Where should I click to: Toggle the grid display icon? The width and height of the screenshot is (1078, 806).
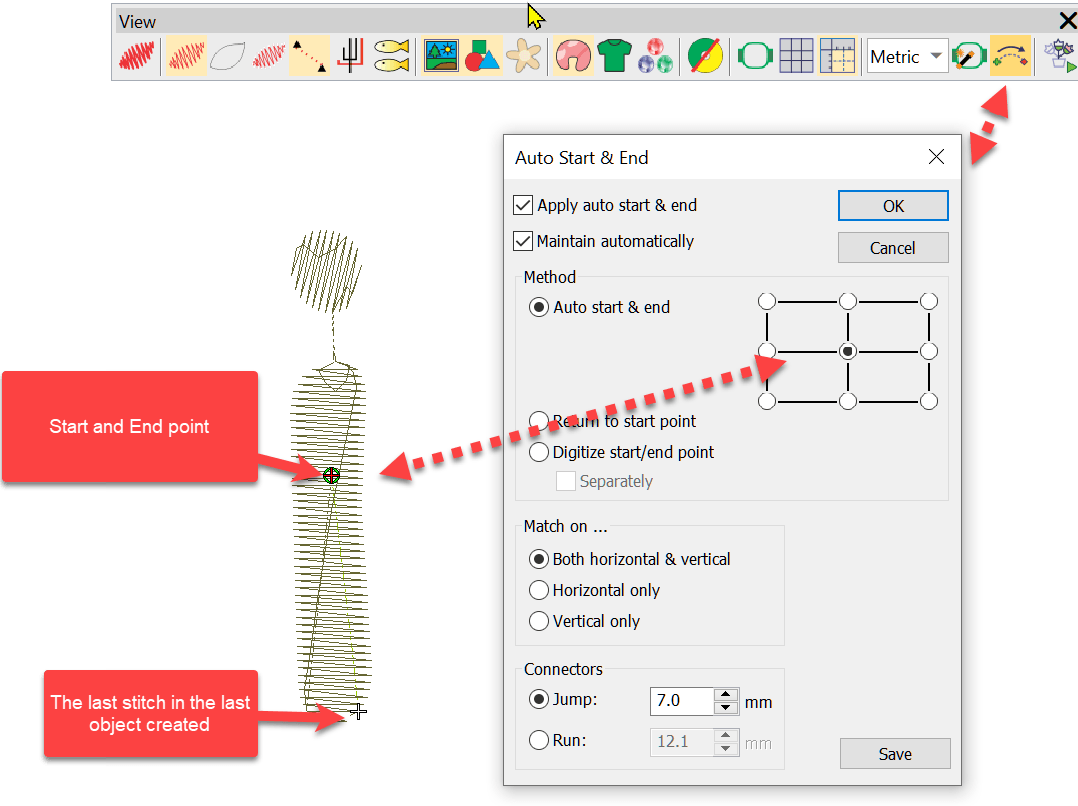pos(796,57)
